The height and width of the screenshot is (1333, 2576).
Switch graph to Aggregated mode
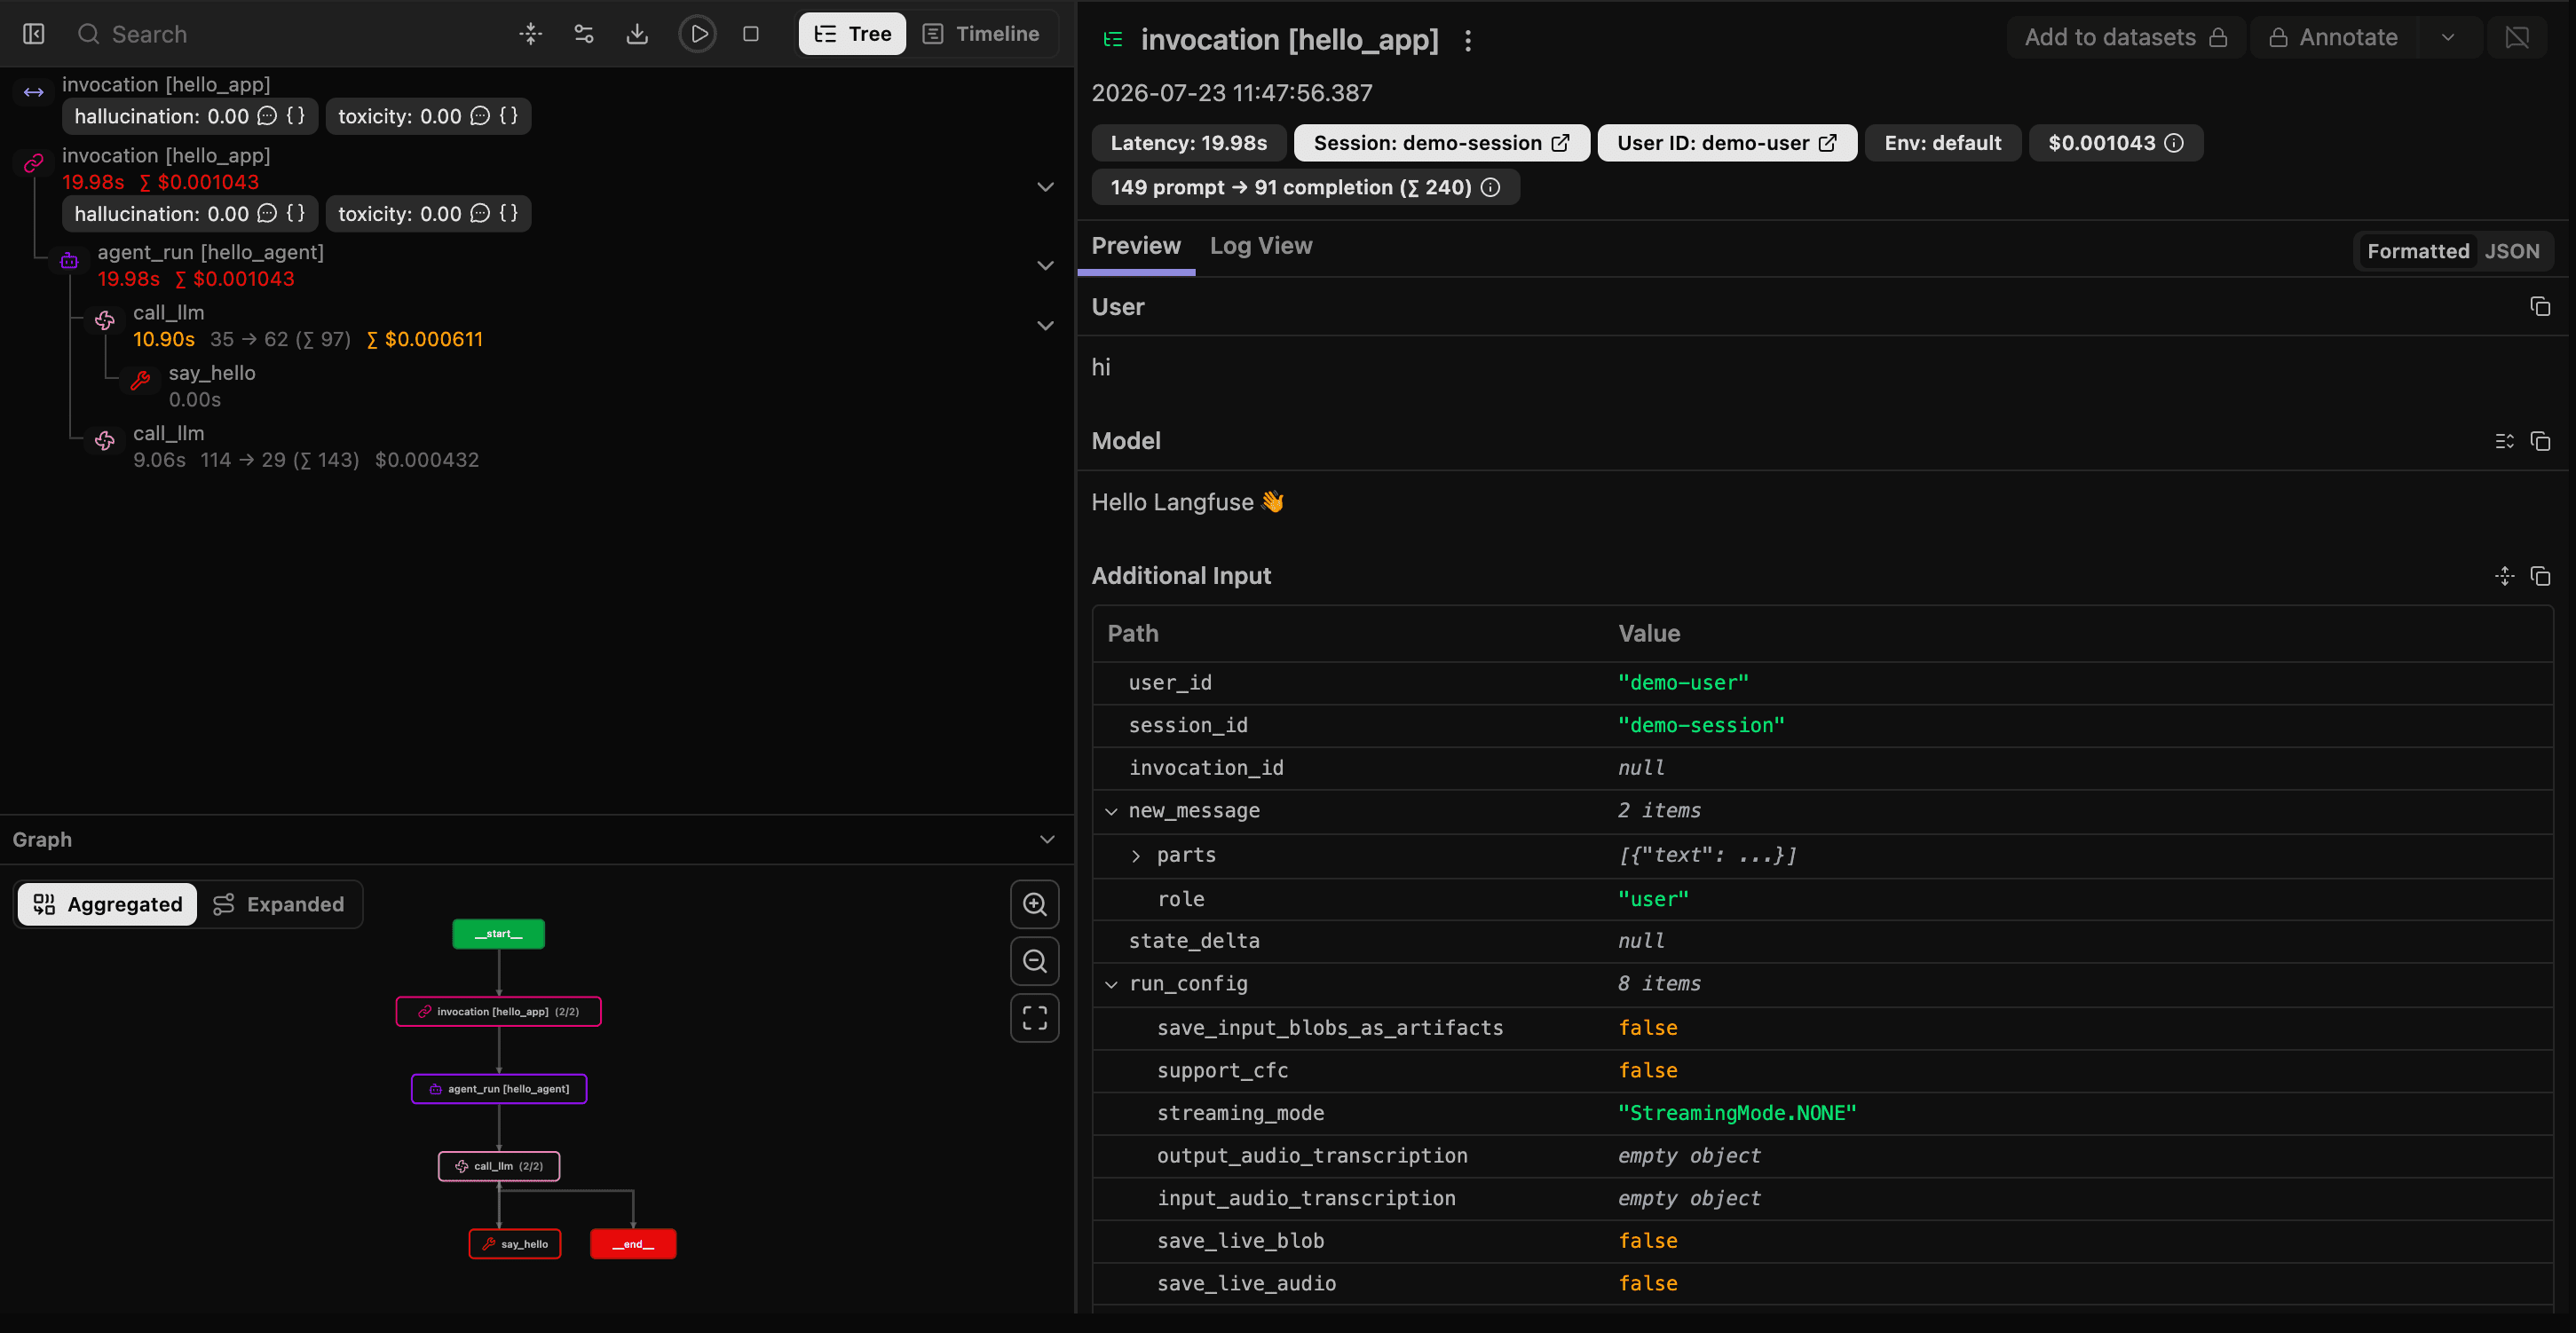coord(107,905)
